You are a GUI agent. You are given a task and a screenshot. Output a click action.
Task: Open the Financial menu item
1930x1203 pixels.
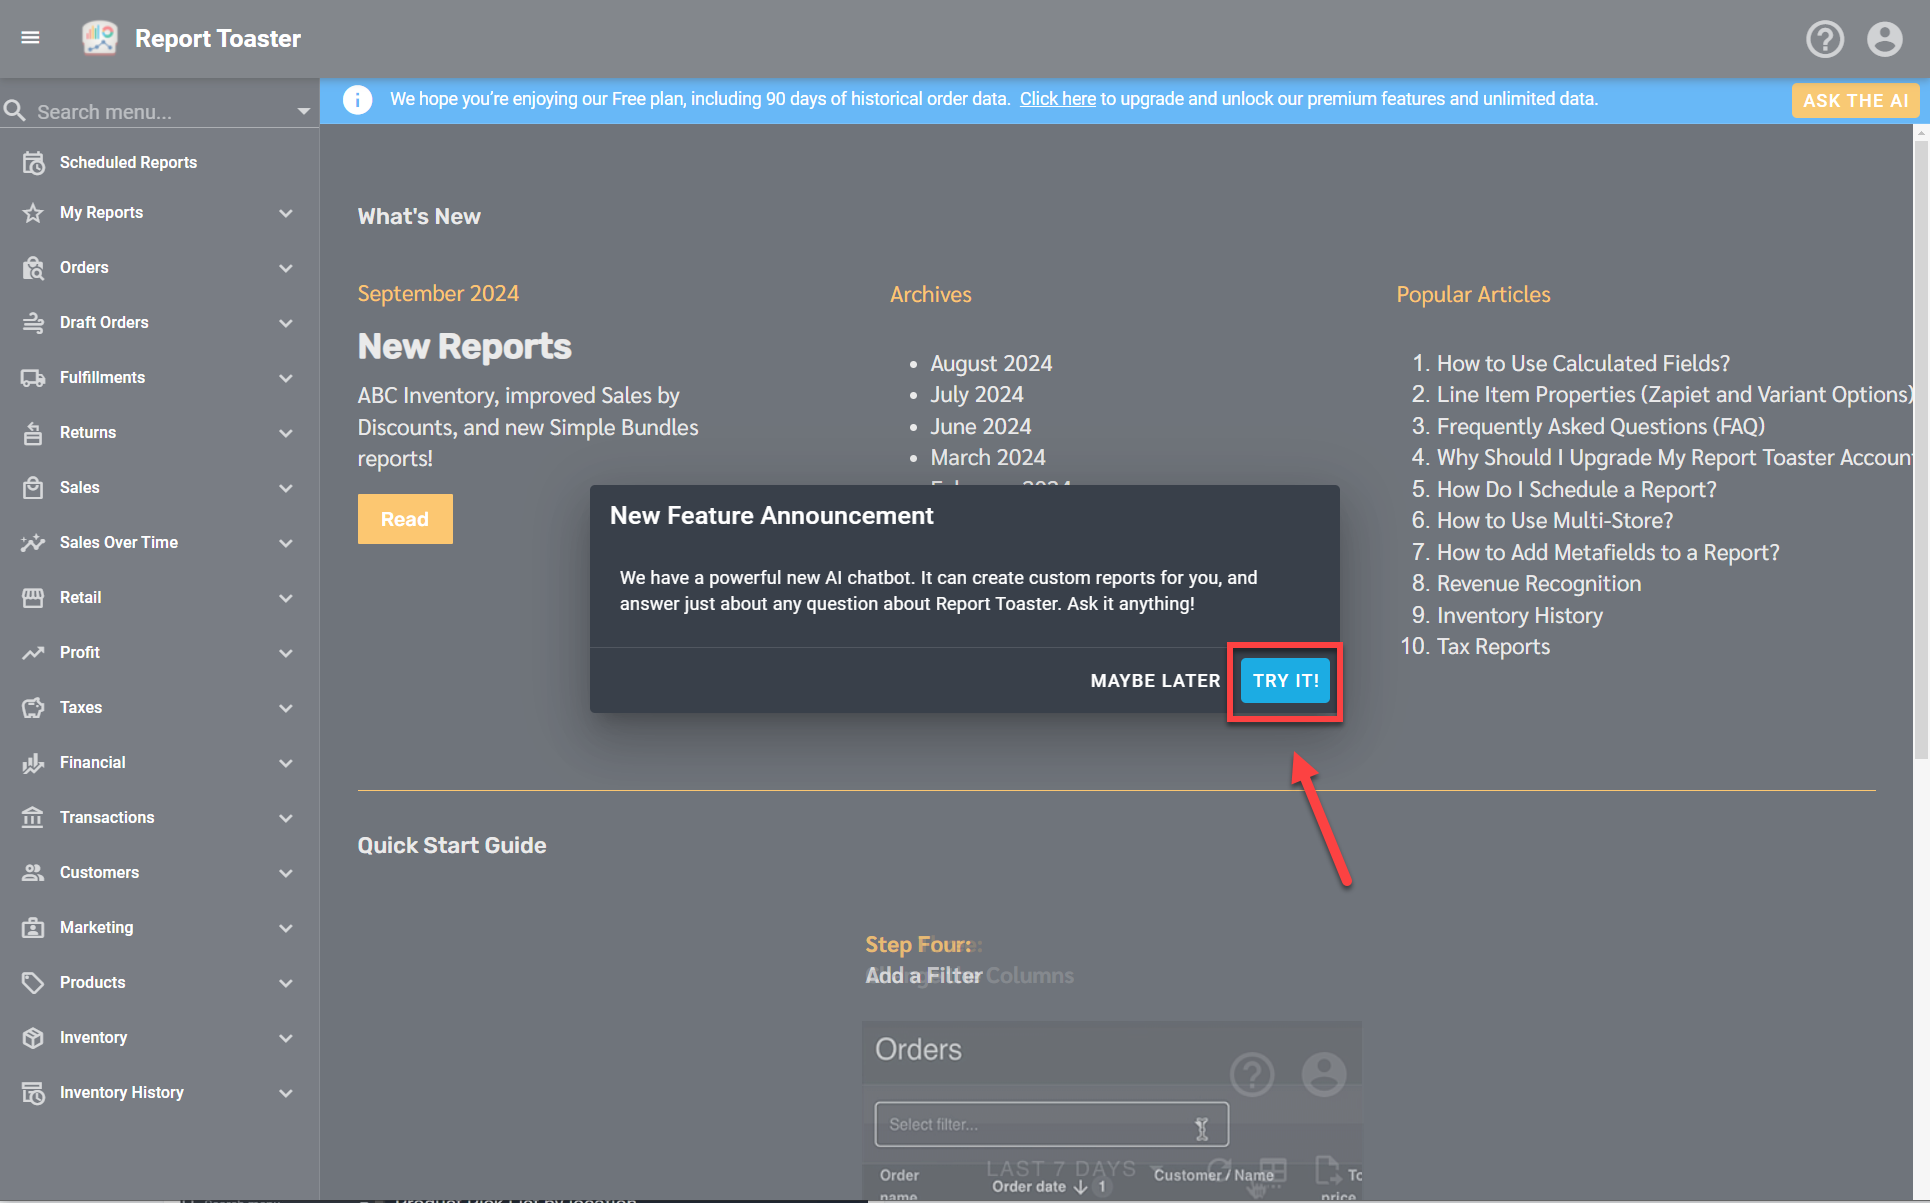tap(93, 762)
